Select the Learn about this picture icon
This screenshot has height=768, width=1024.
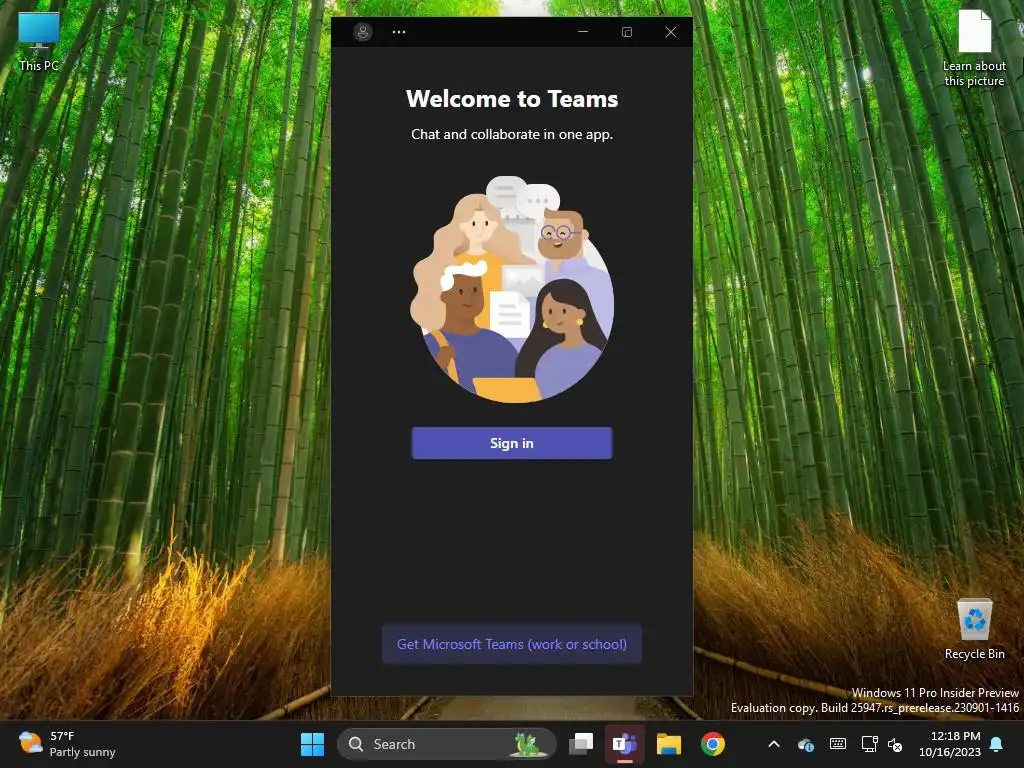click(974, 49)
